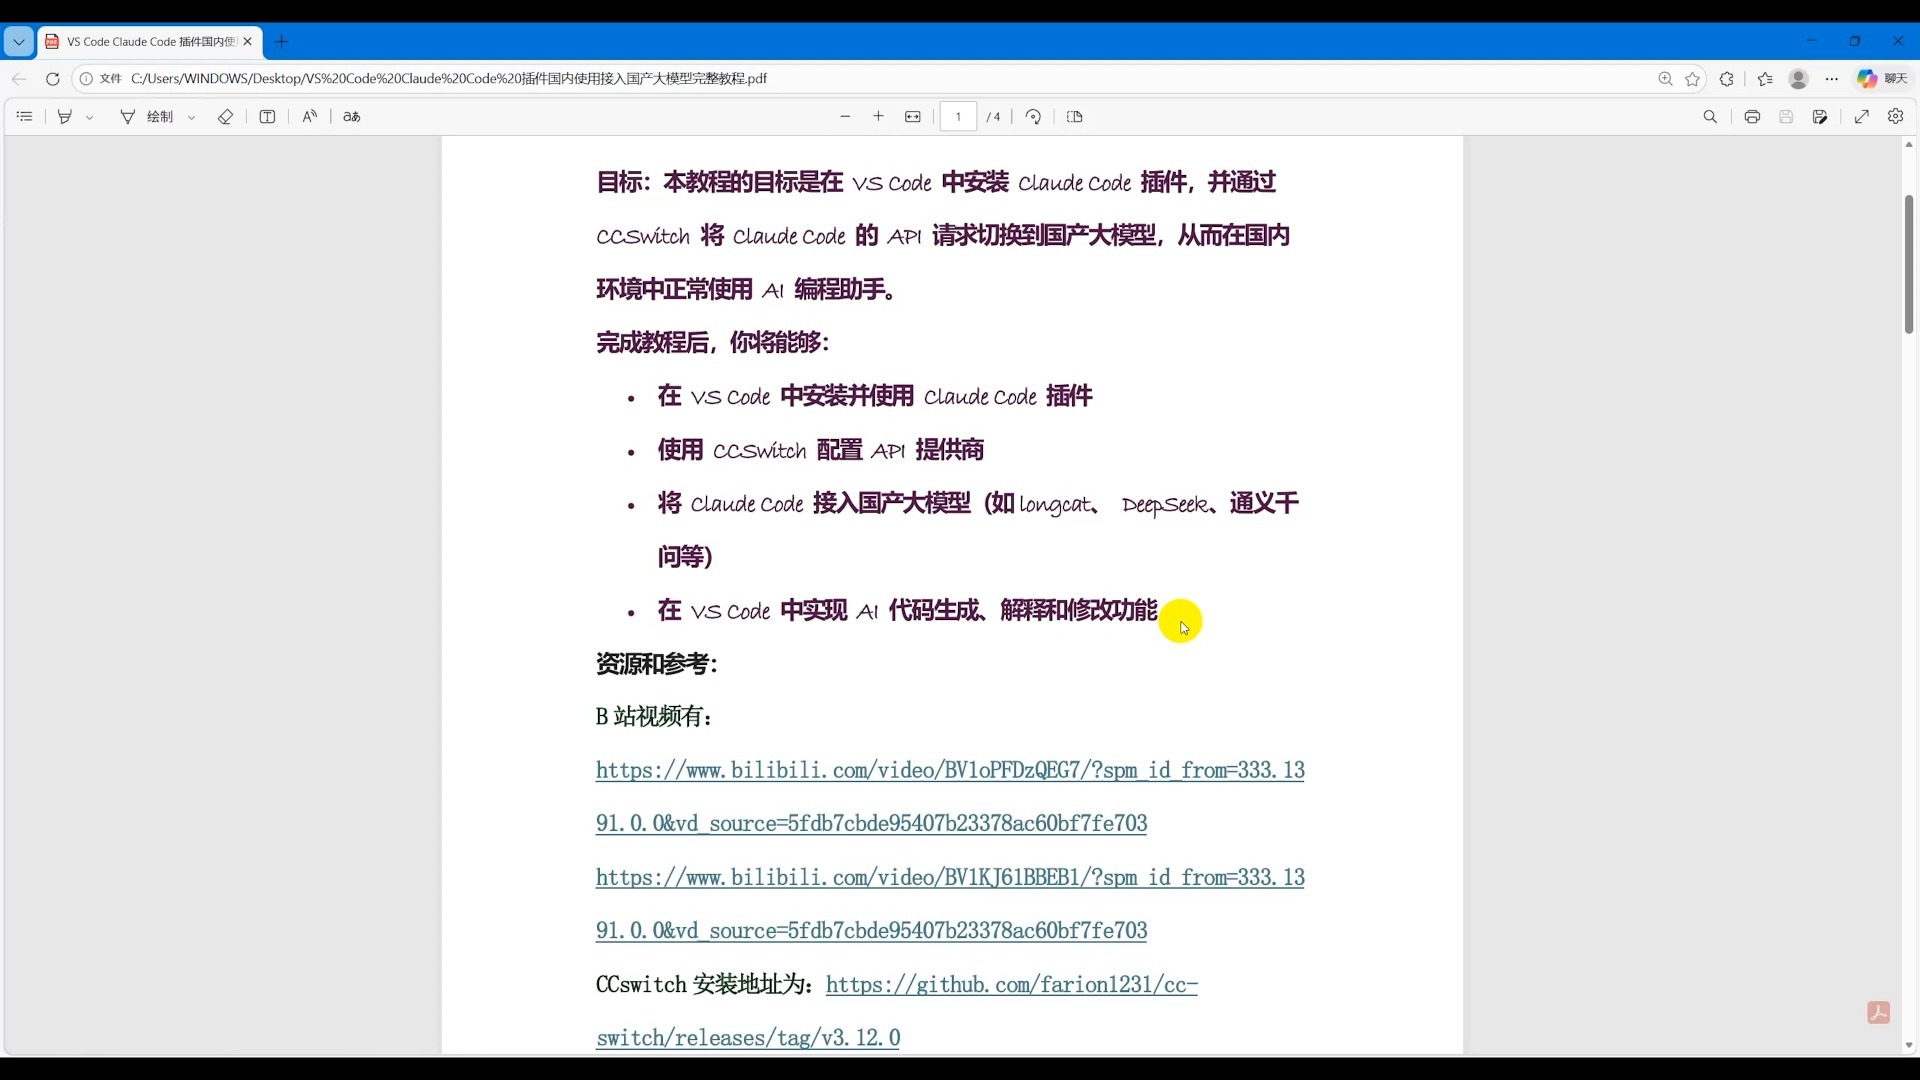Click the page number input field
This screenshot has height=1080, width=1920.
point(958,117)
